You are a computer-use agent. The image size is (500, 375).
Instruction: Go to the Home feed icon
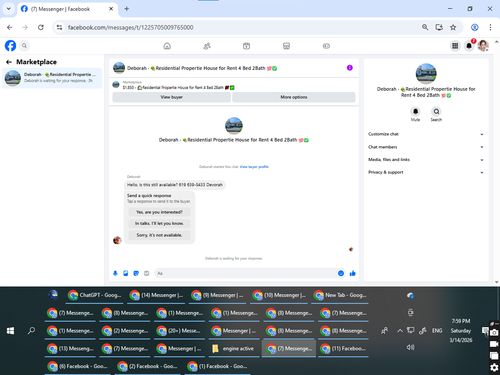coord(167,46)
